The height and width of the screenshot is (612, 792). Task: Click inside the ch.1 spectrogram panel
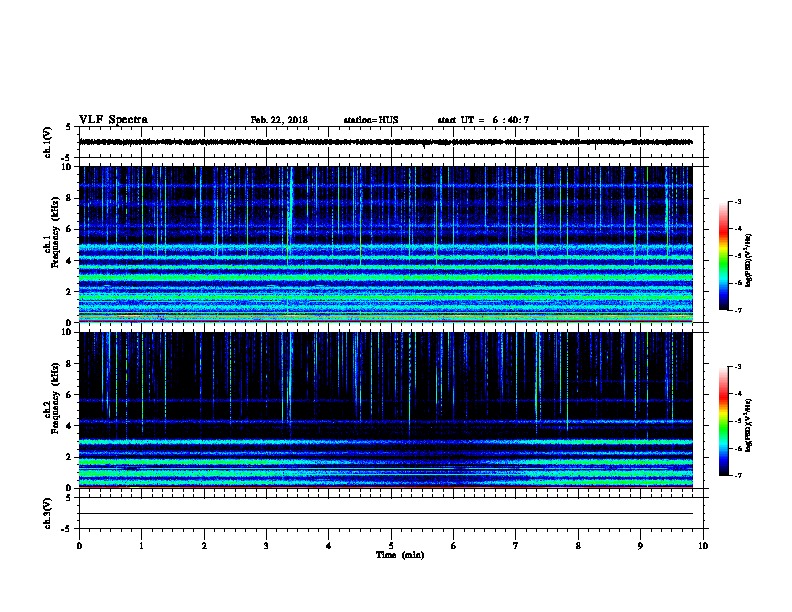(385, 244)
